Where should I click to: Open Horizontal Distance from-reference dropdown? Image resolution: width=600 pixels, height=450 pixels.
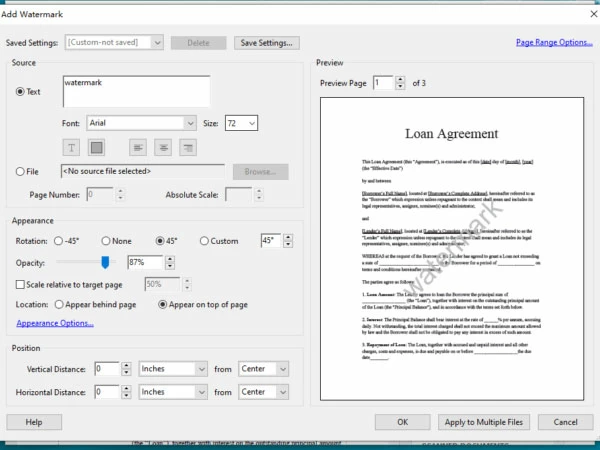(x=263, y=392)
